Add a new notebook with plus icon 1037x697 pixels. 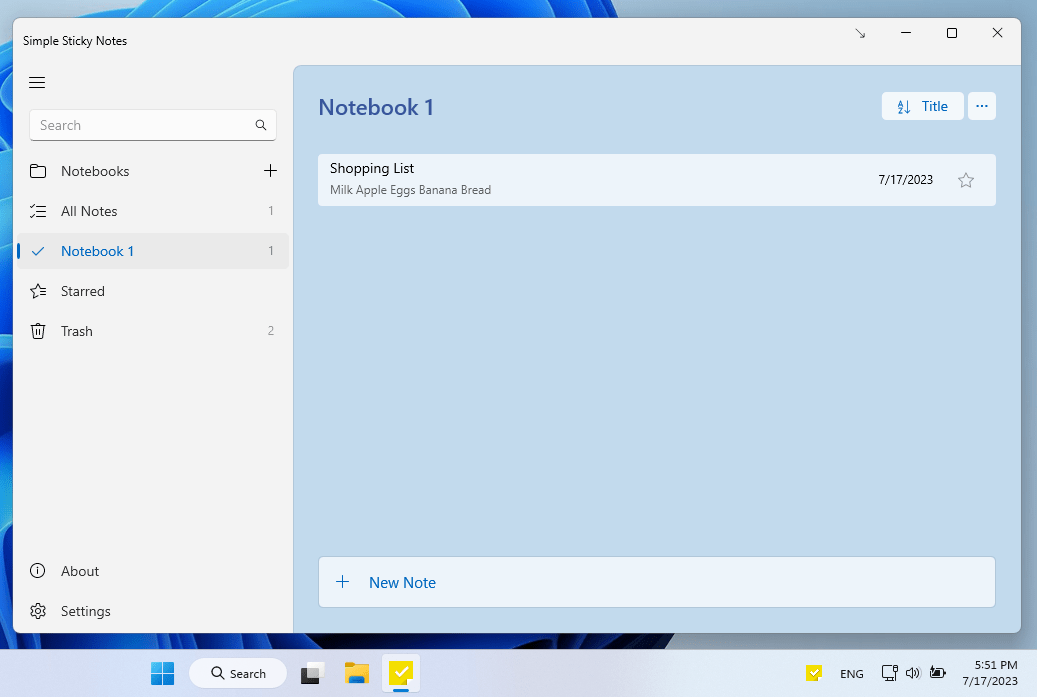(270, 171)
